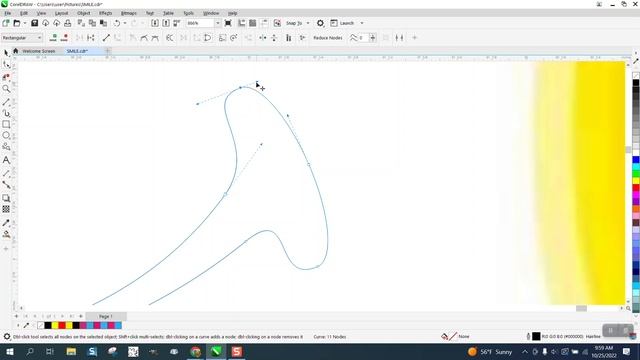The width and height of the screenshot is (640, 360).
Task: Toggle Show Rulers button
Action: click(242, 23)
